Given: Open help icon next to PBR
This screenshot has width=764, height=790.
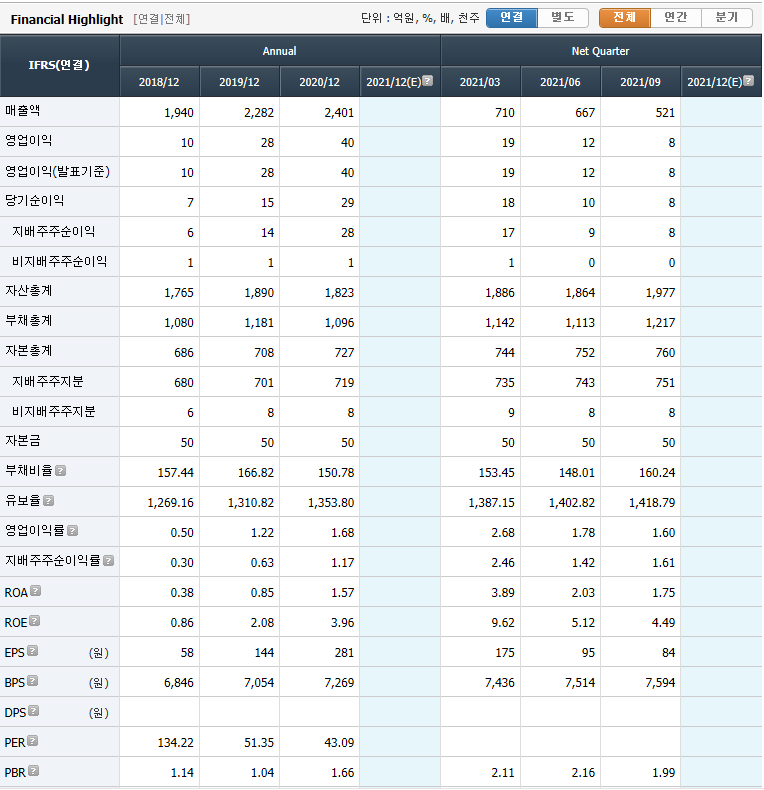Looking at the screenshot, I should (34, 771).
